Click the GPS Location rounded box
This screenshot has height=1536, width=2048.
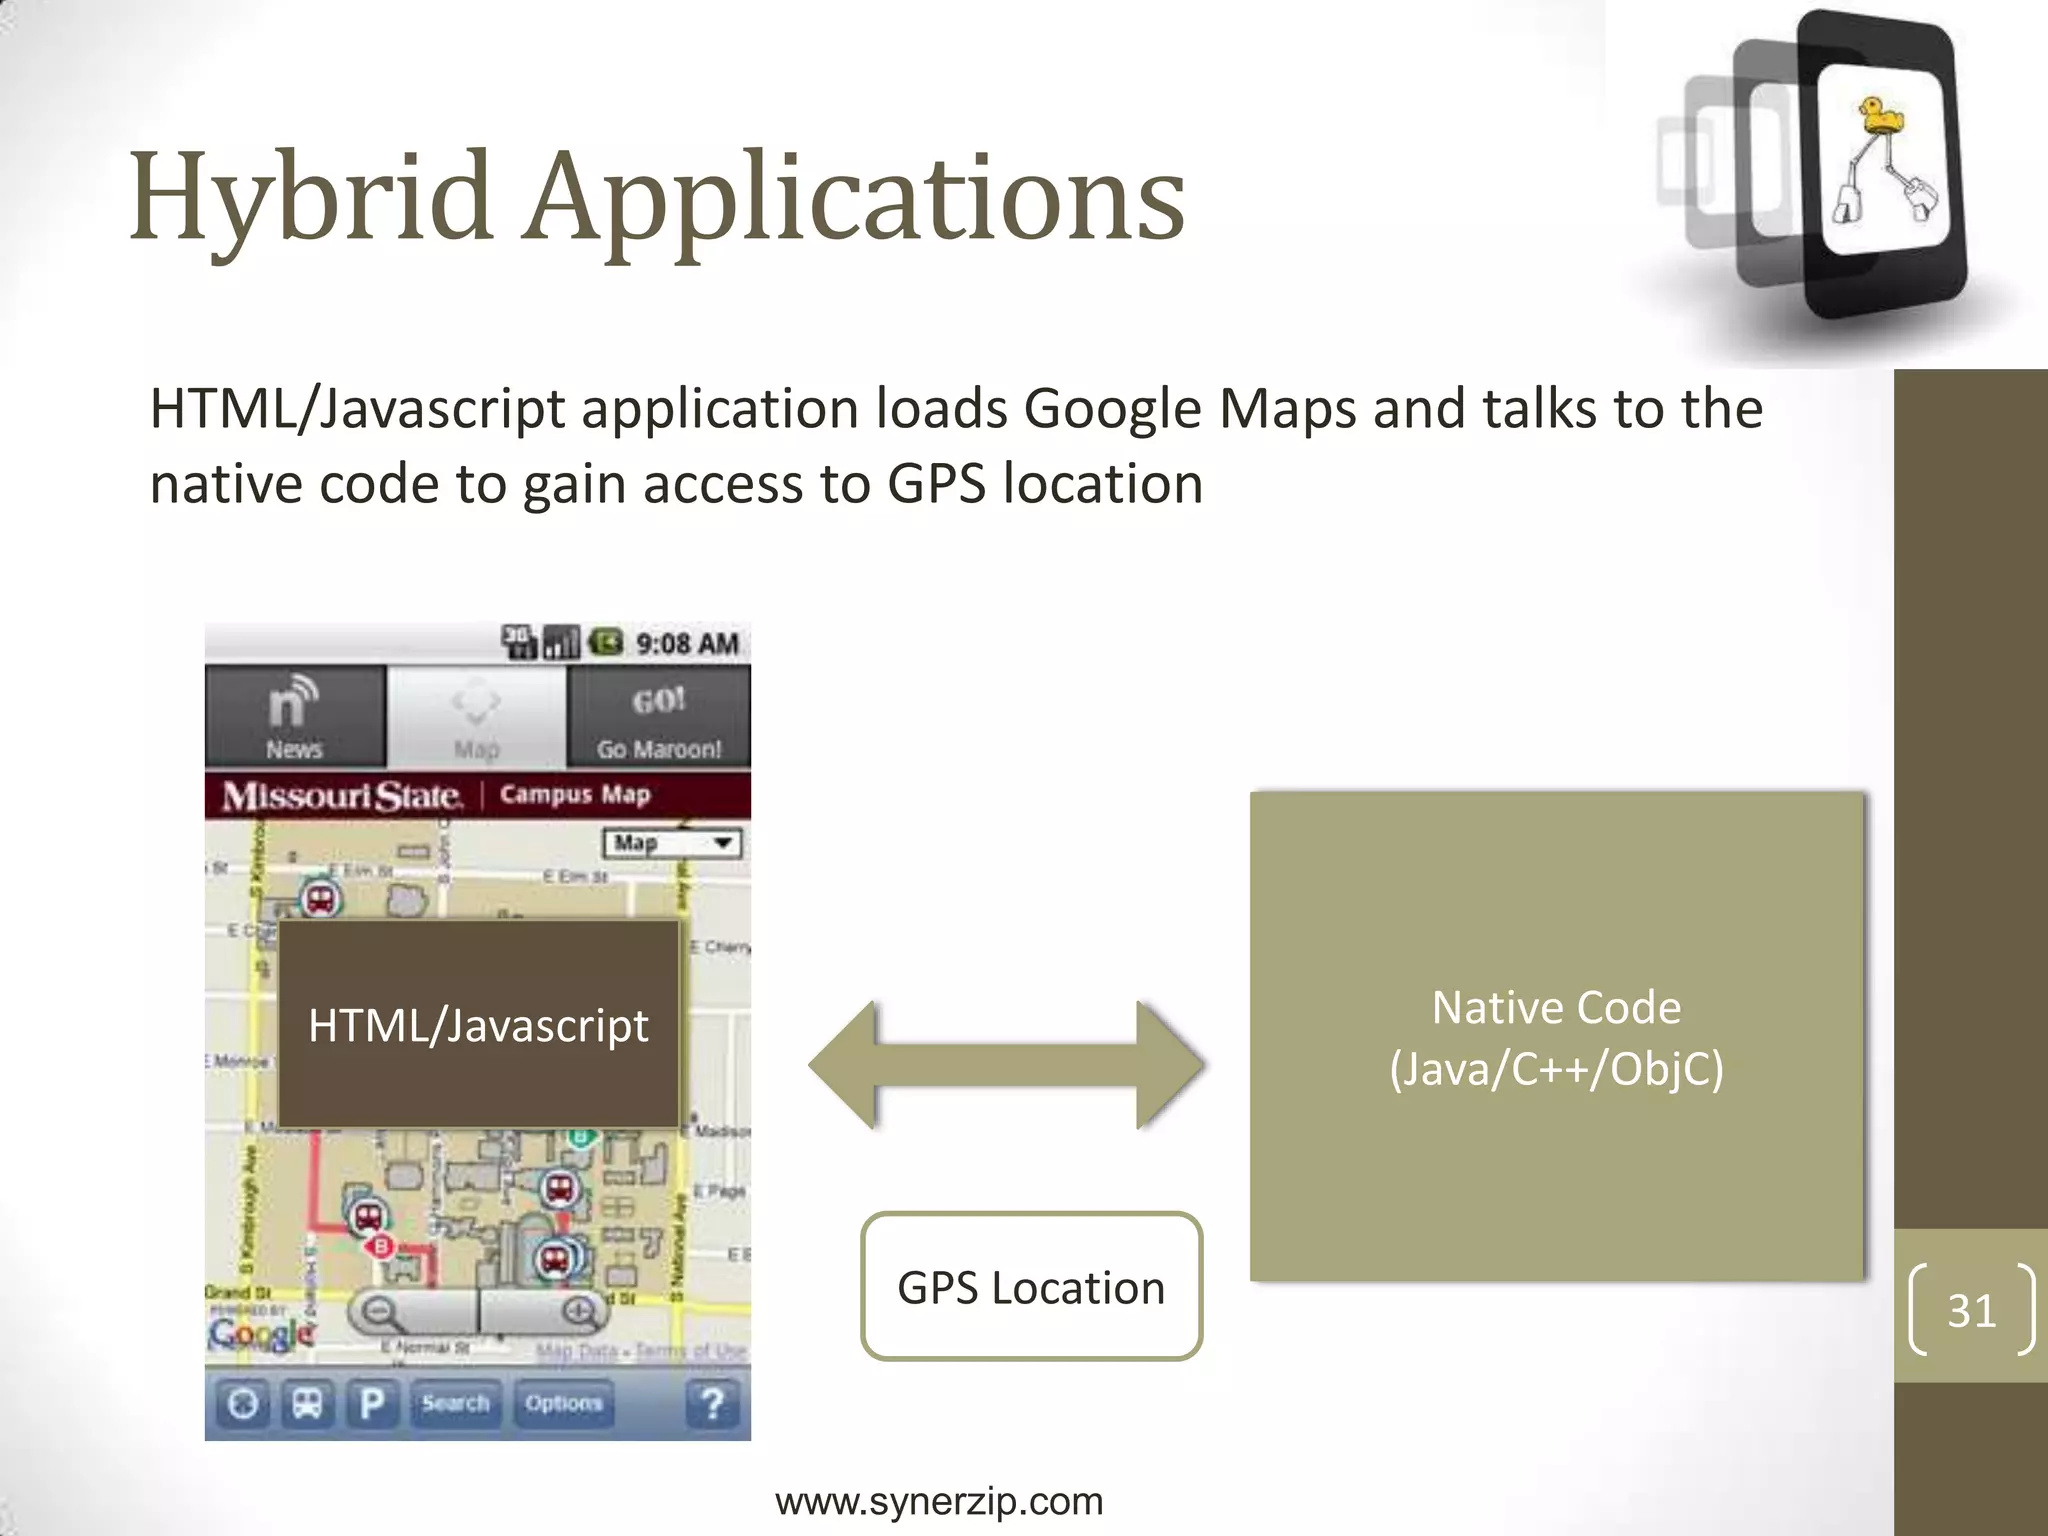1031,1287
